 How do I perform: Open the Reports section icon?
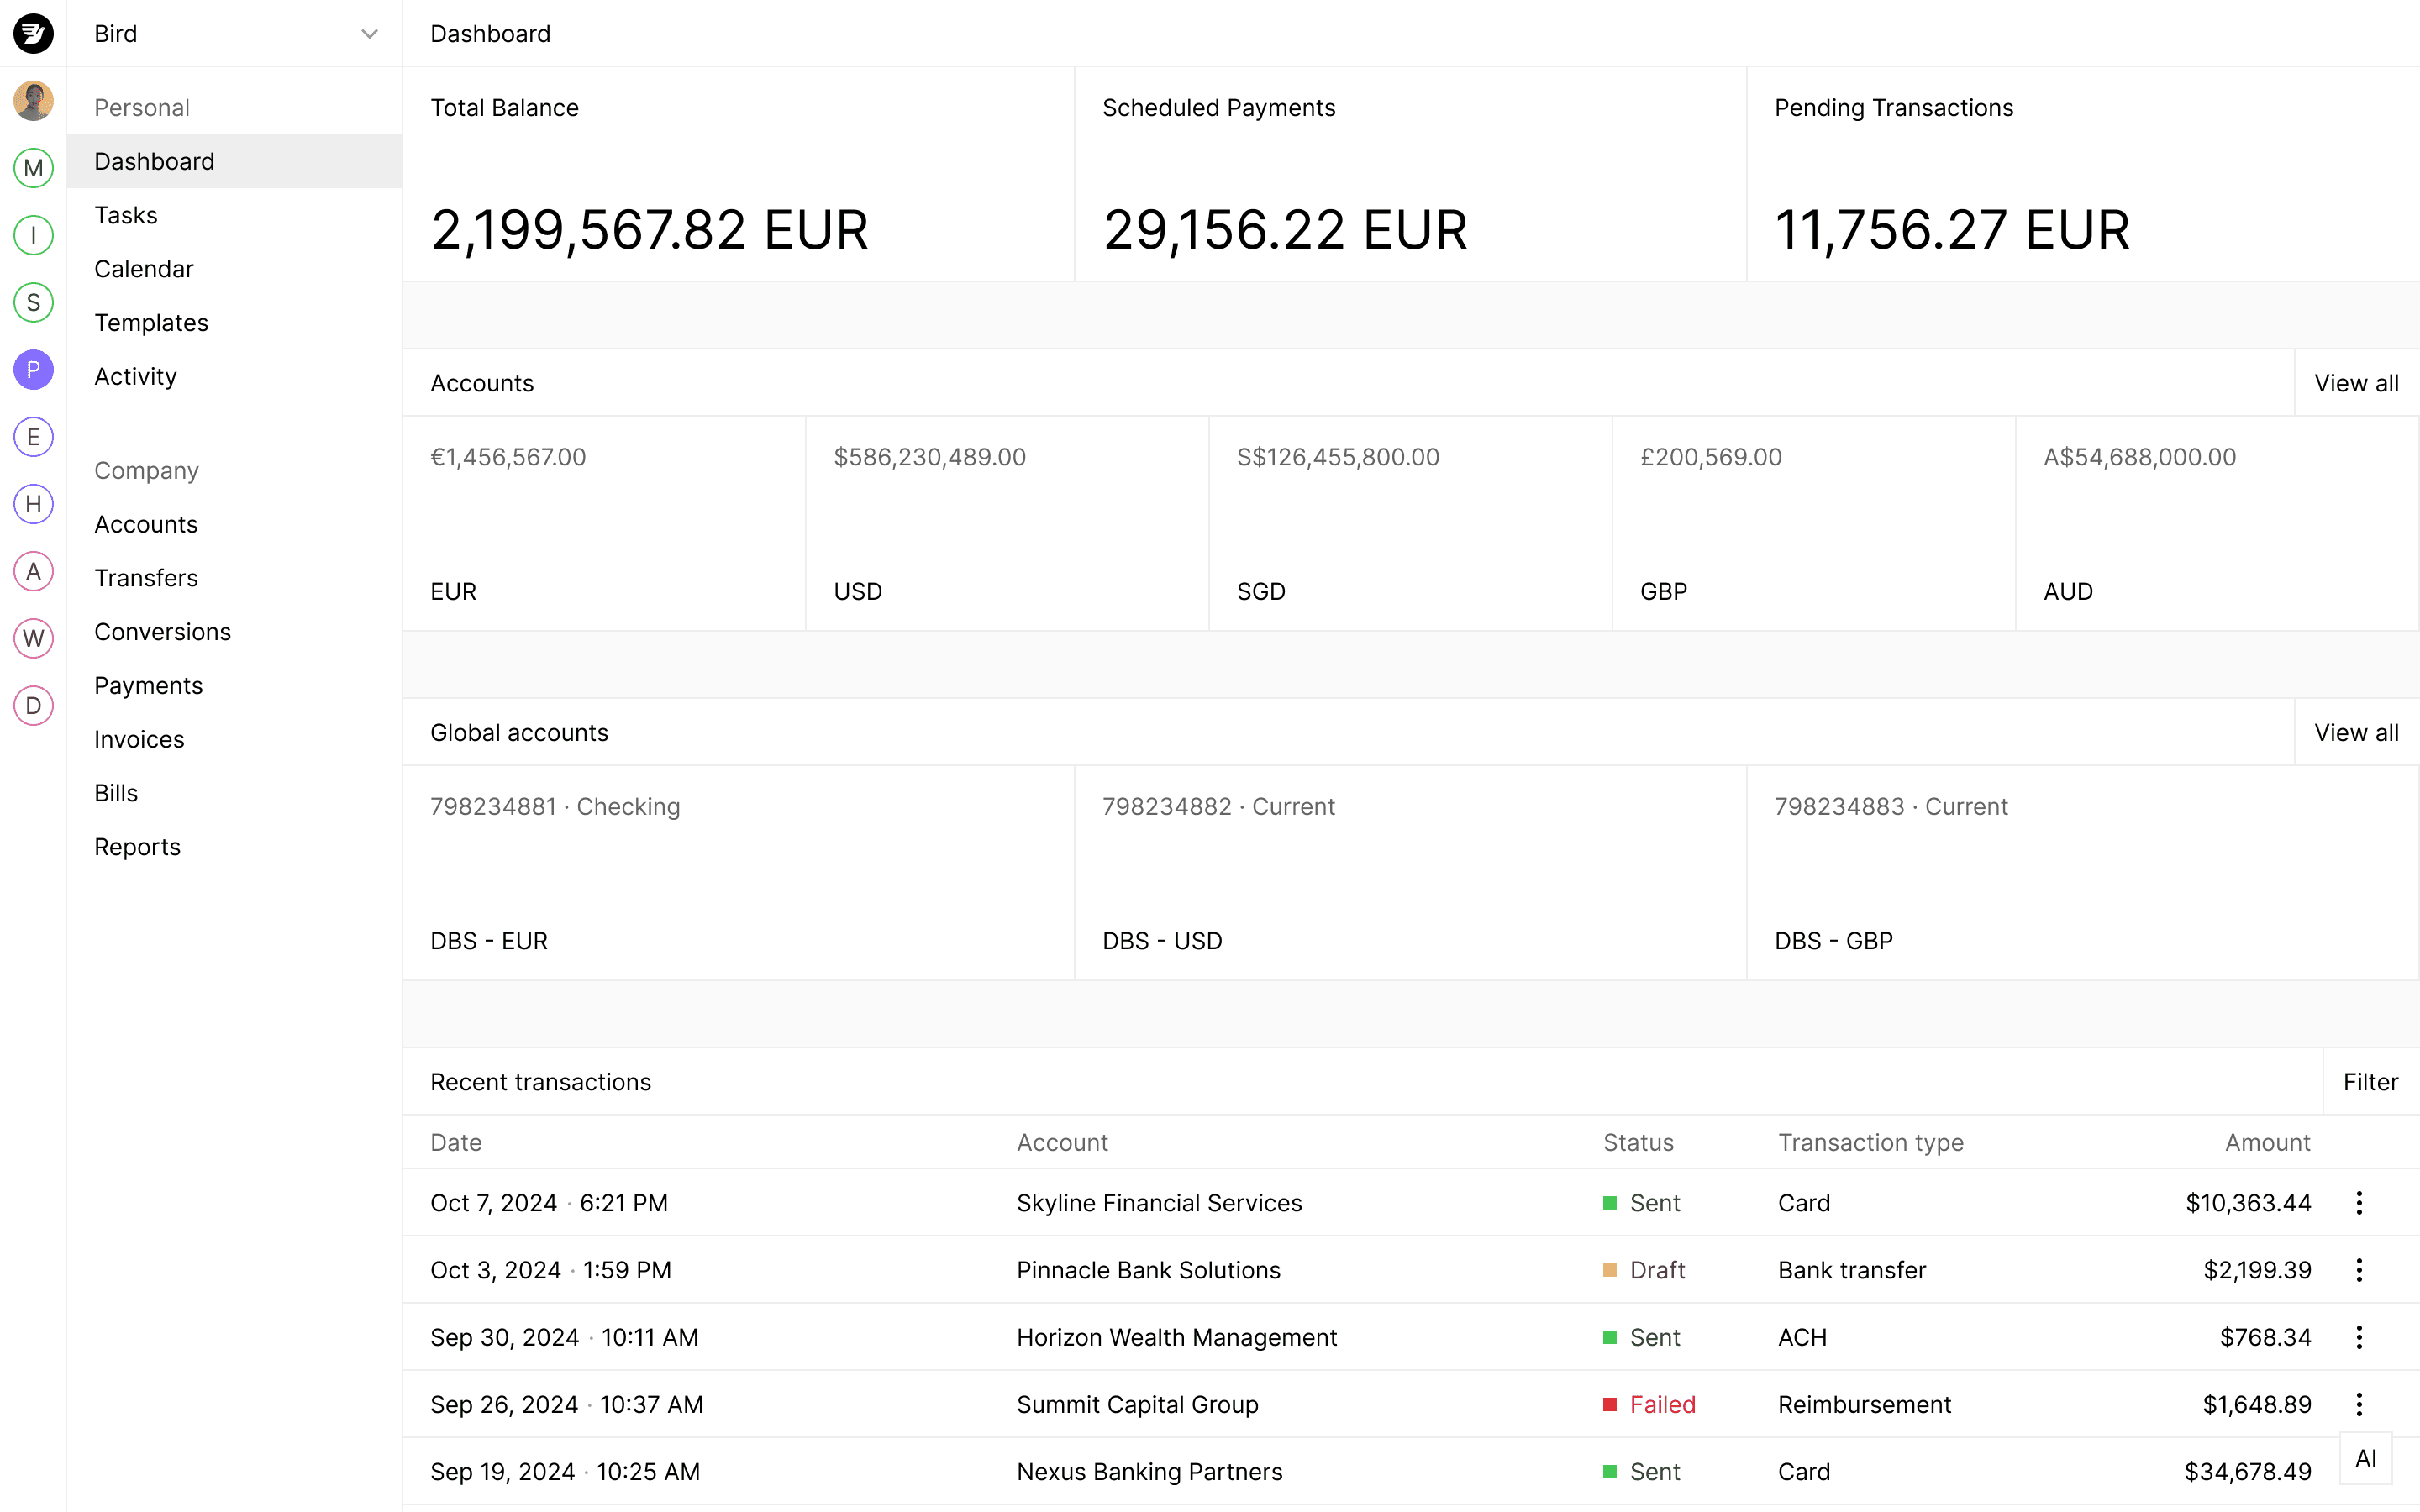pyautogui.click(x=138, y=847)
